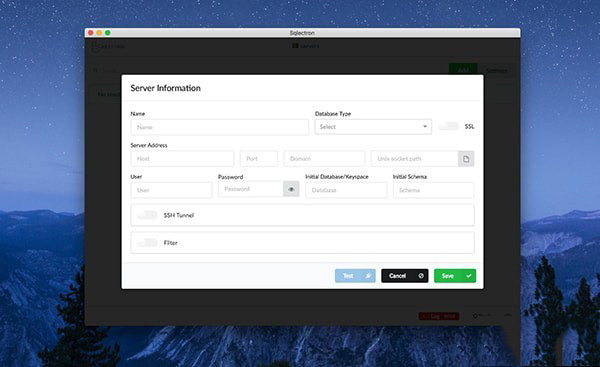Image resolution: width=600 pixels, height=367 pixels.
Task: Click the User input field
Action: click(x=171, y=190)
